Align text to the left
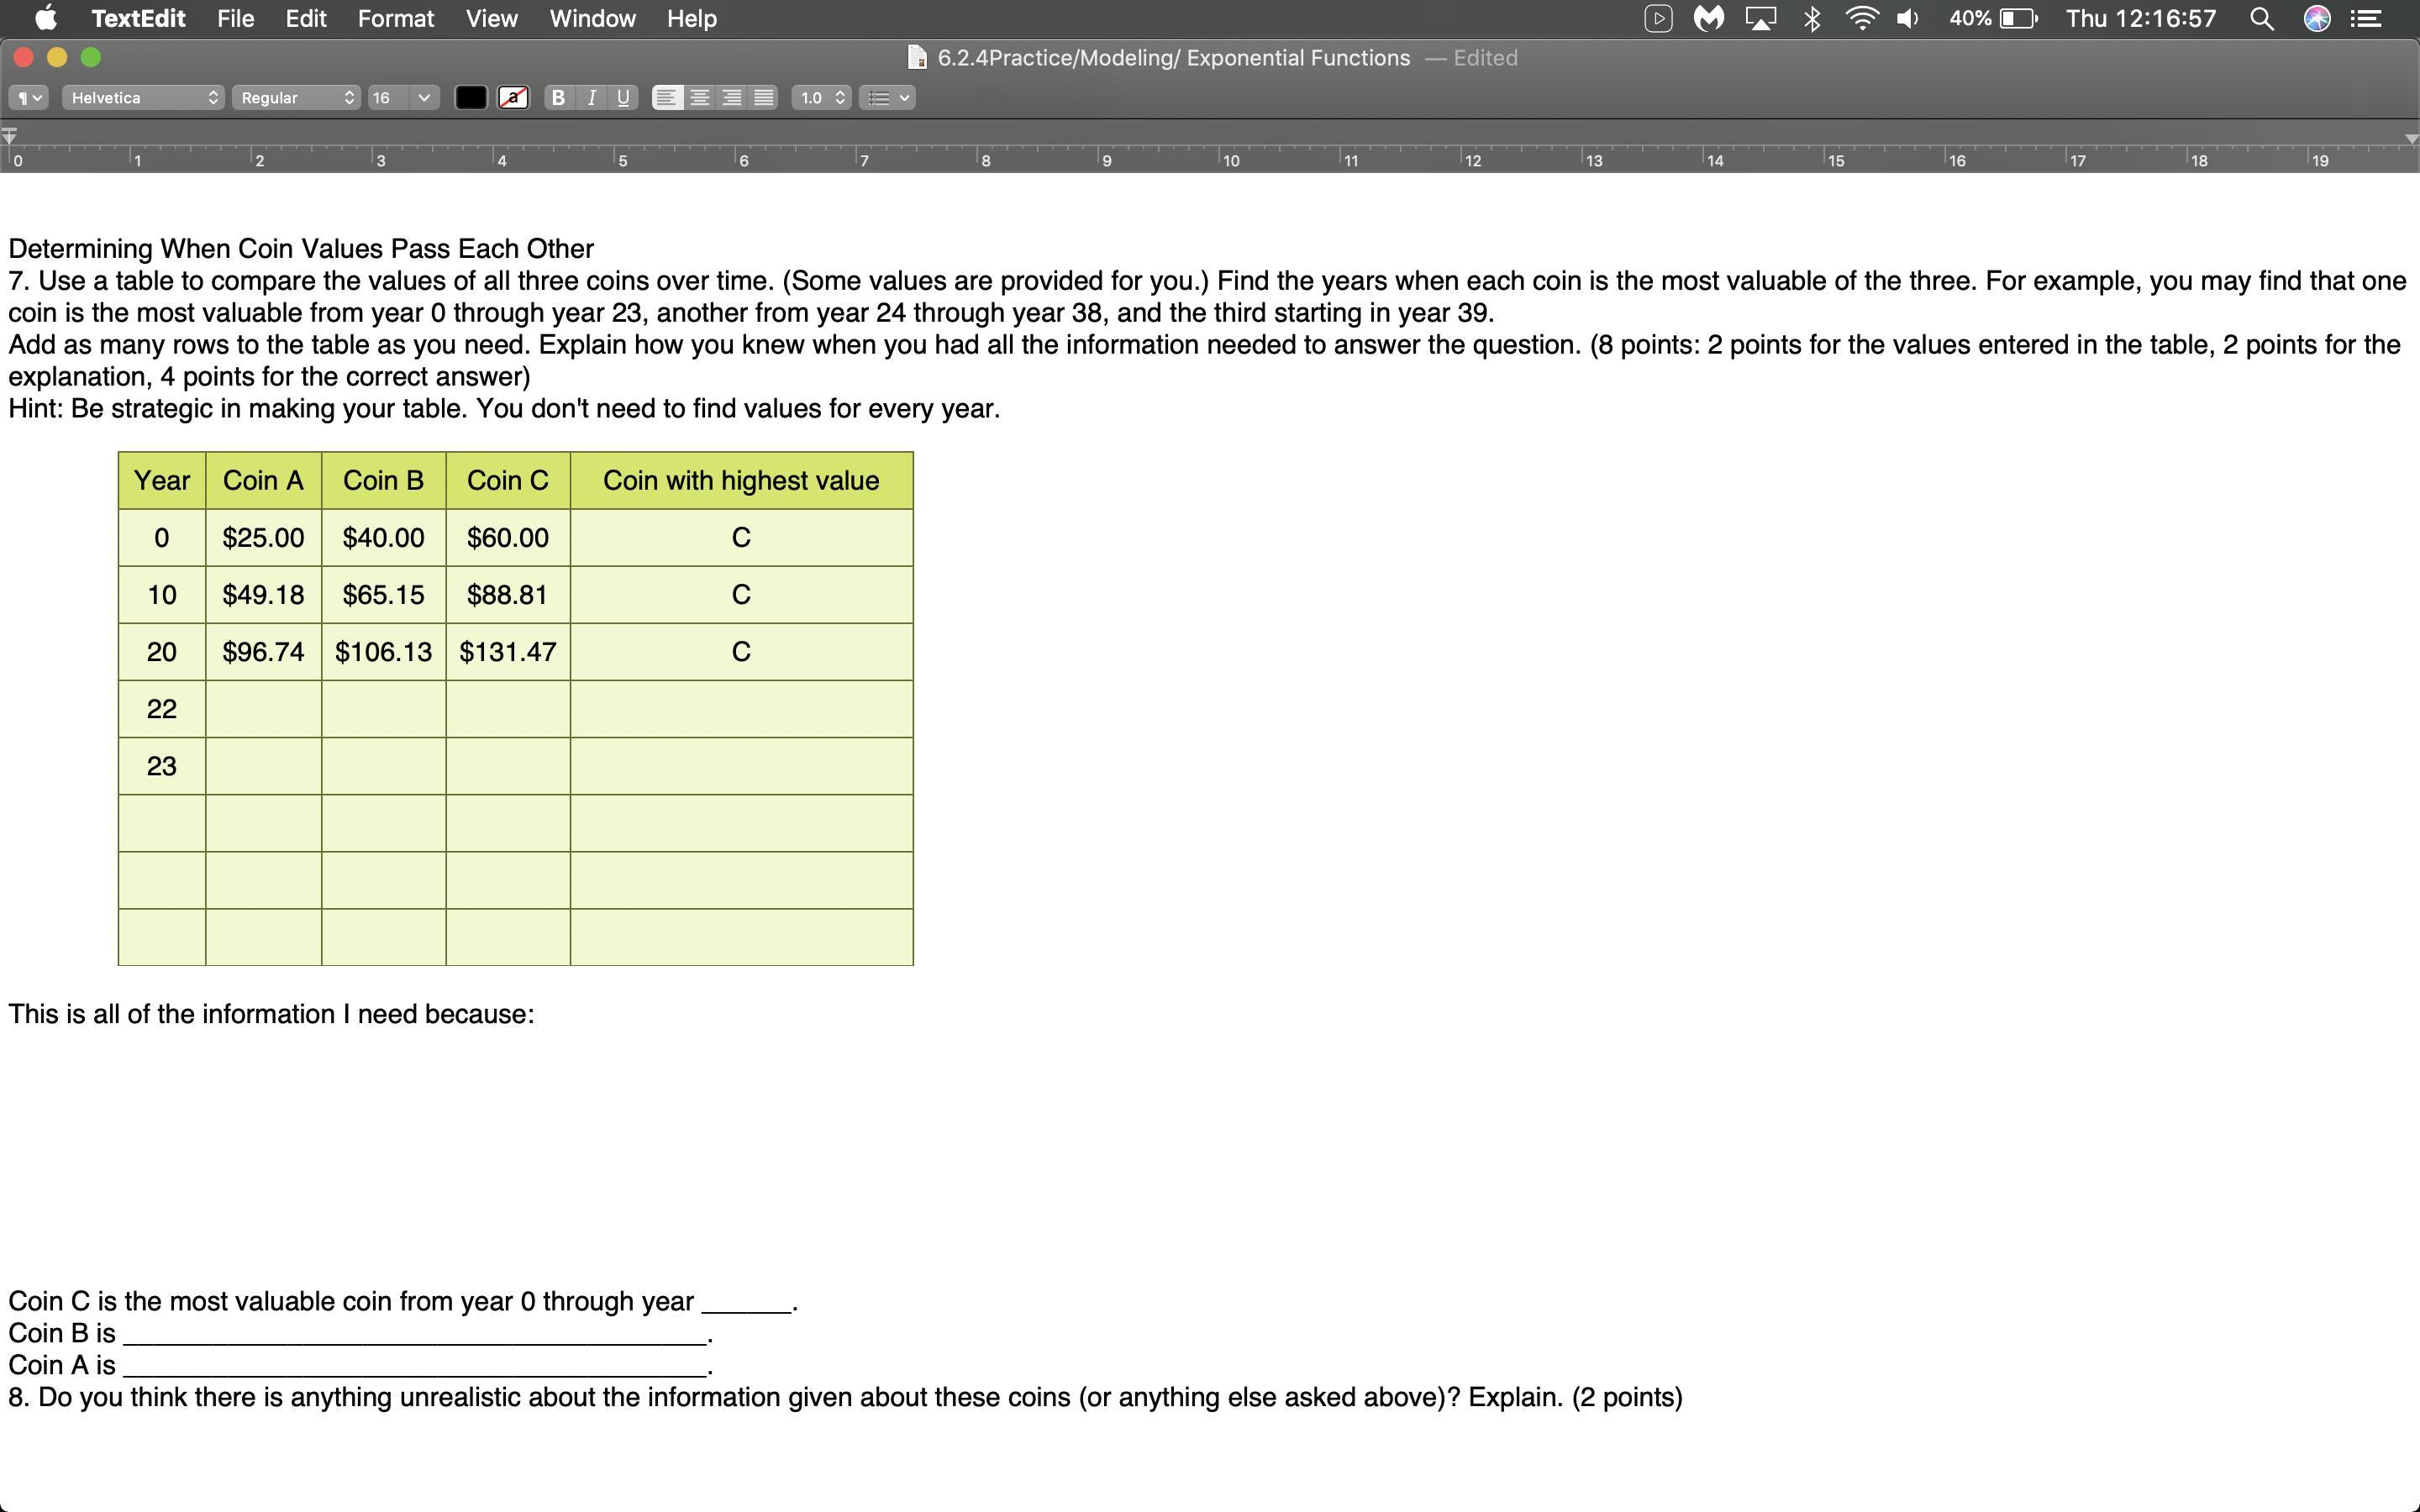The width and height of the screenshot is (2420, 1512). click(x=667, y=97)
